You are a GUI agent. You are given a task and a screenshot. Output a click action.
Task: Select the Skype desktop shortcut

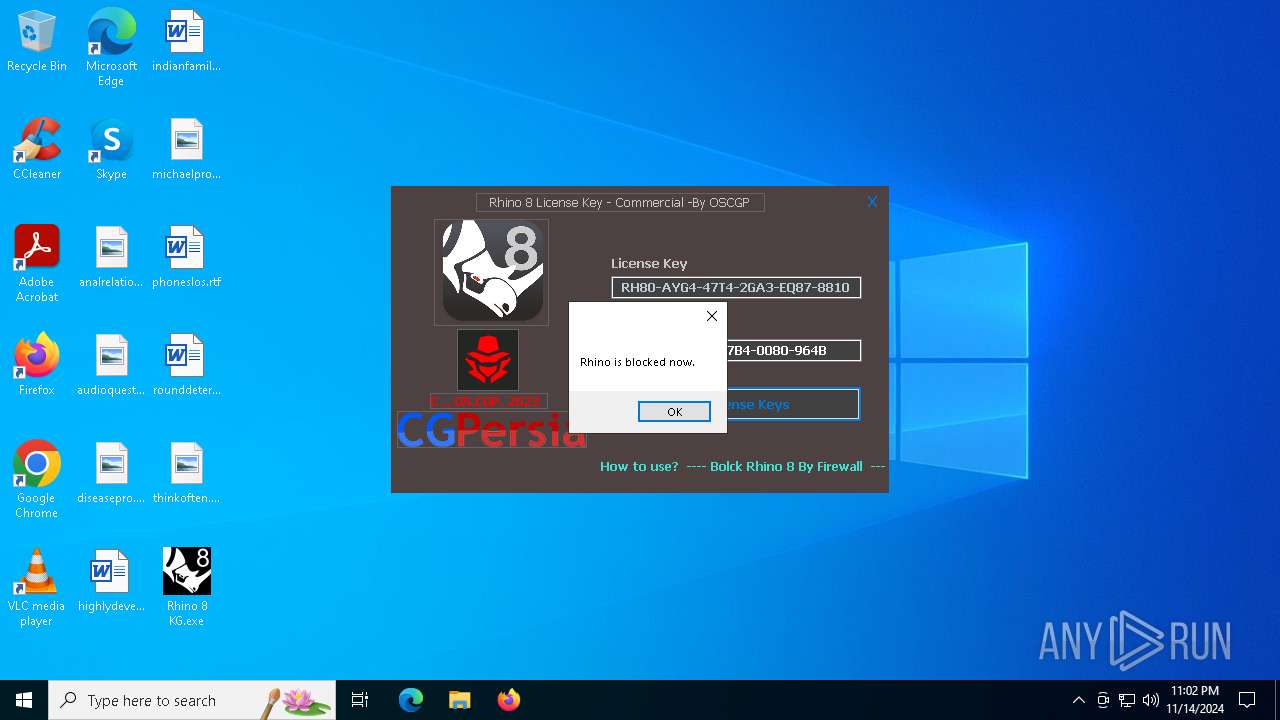coord(111,150)
